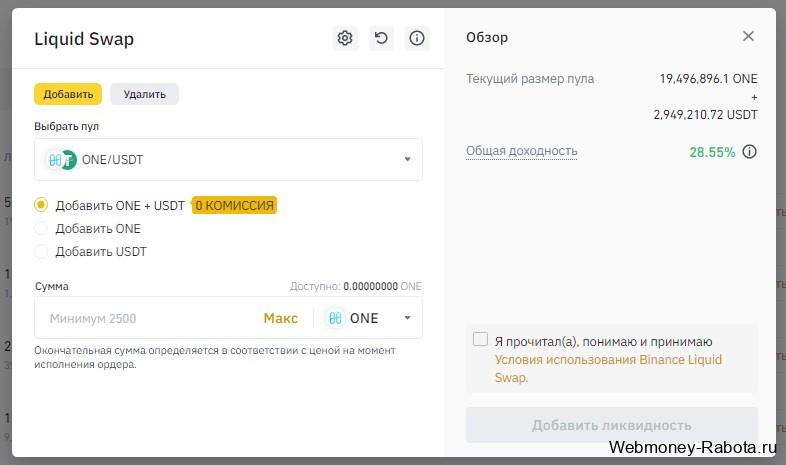
Task: Open Liquid Swap settings gear icon
Action: (x=345, y=38)
